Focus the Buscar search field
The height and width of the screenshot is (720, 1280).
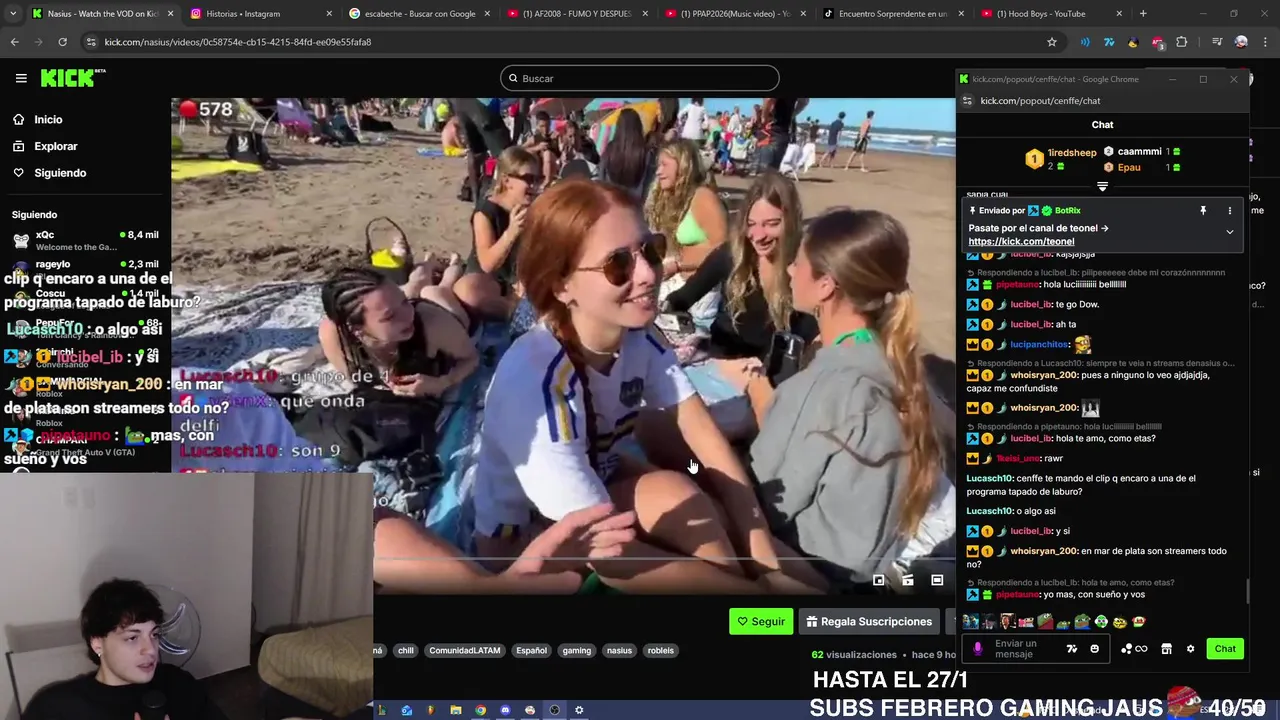[x=640, y=78]
